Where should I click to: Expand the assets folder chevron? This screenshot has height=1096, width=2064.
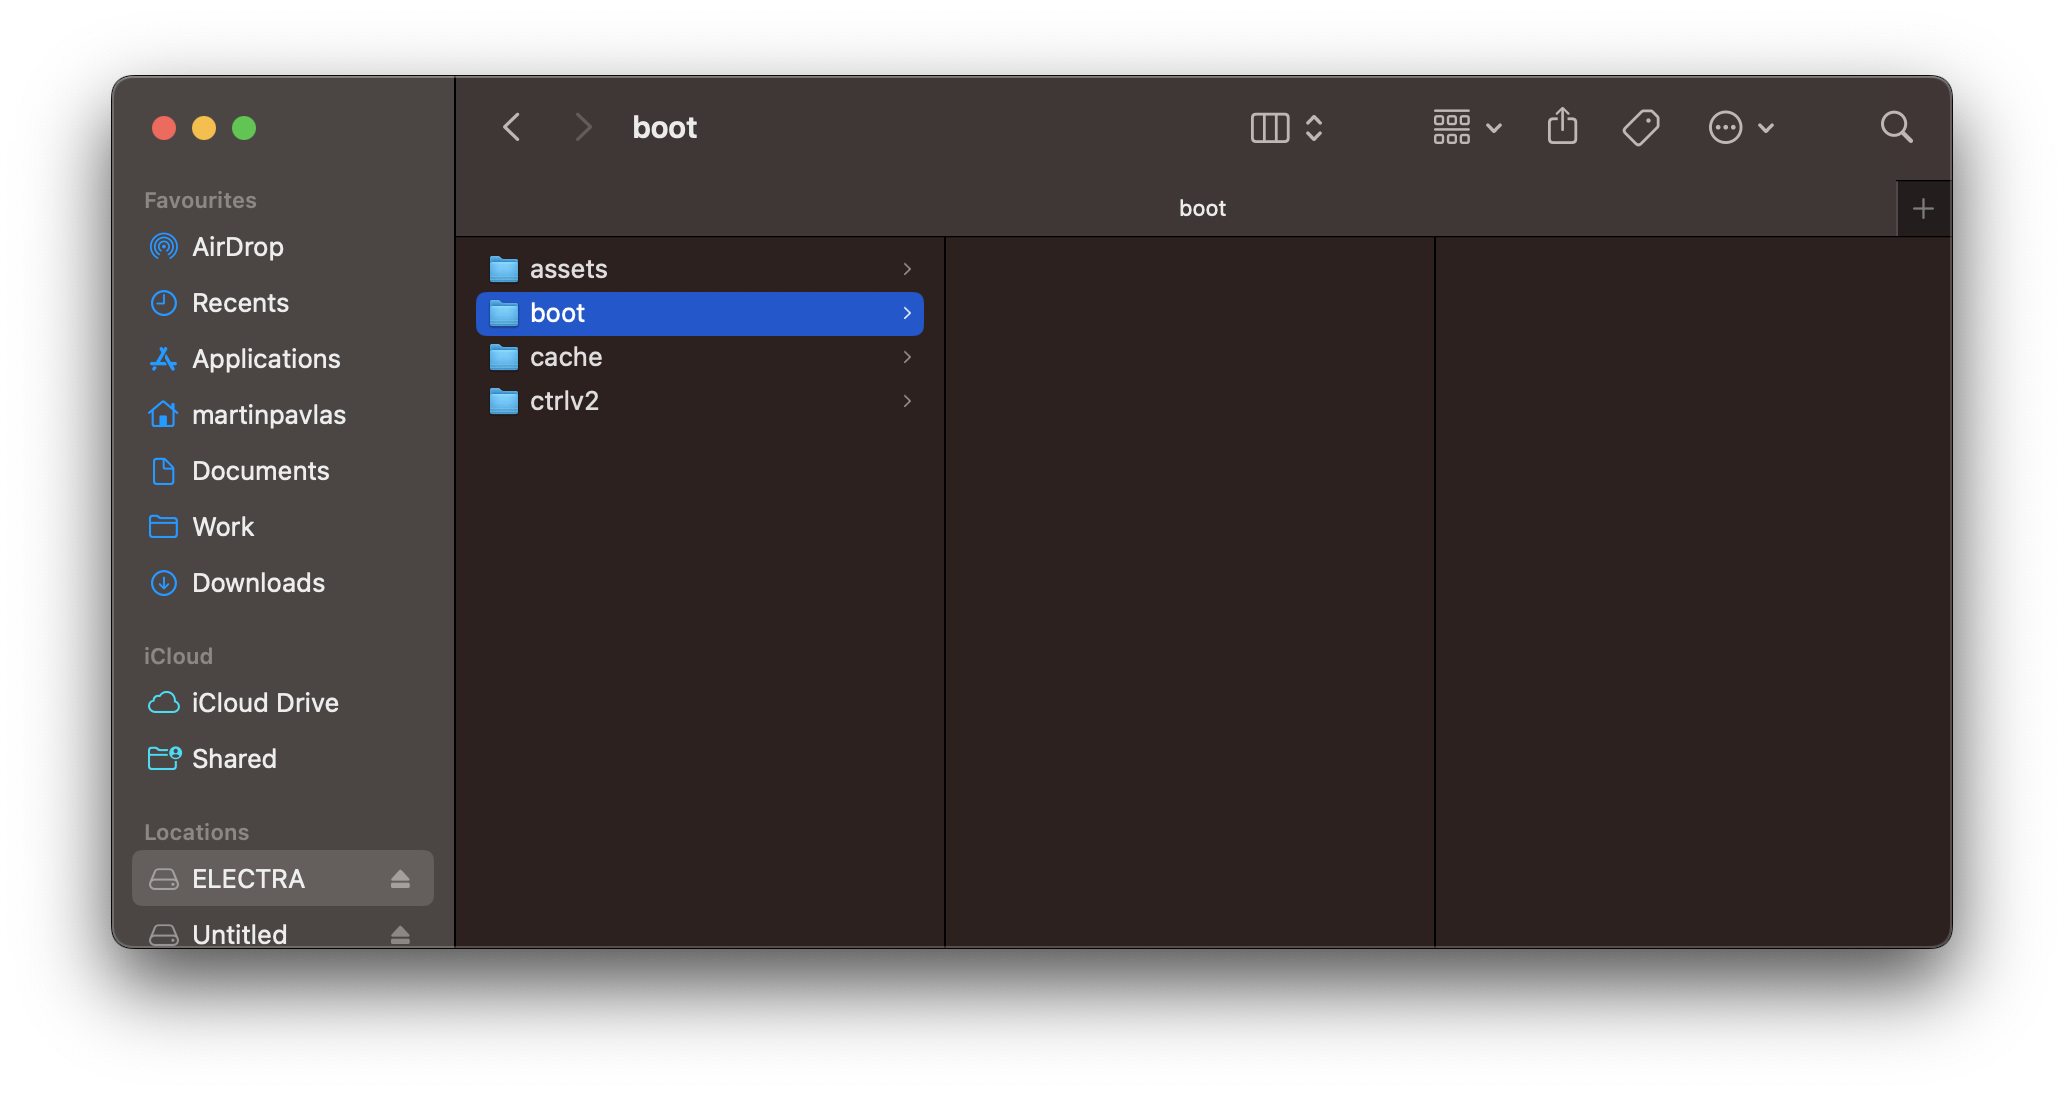[x=907, y=269]
